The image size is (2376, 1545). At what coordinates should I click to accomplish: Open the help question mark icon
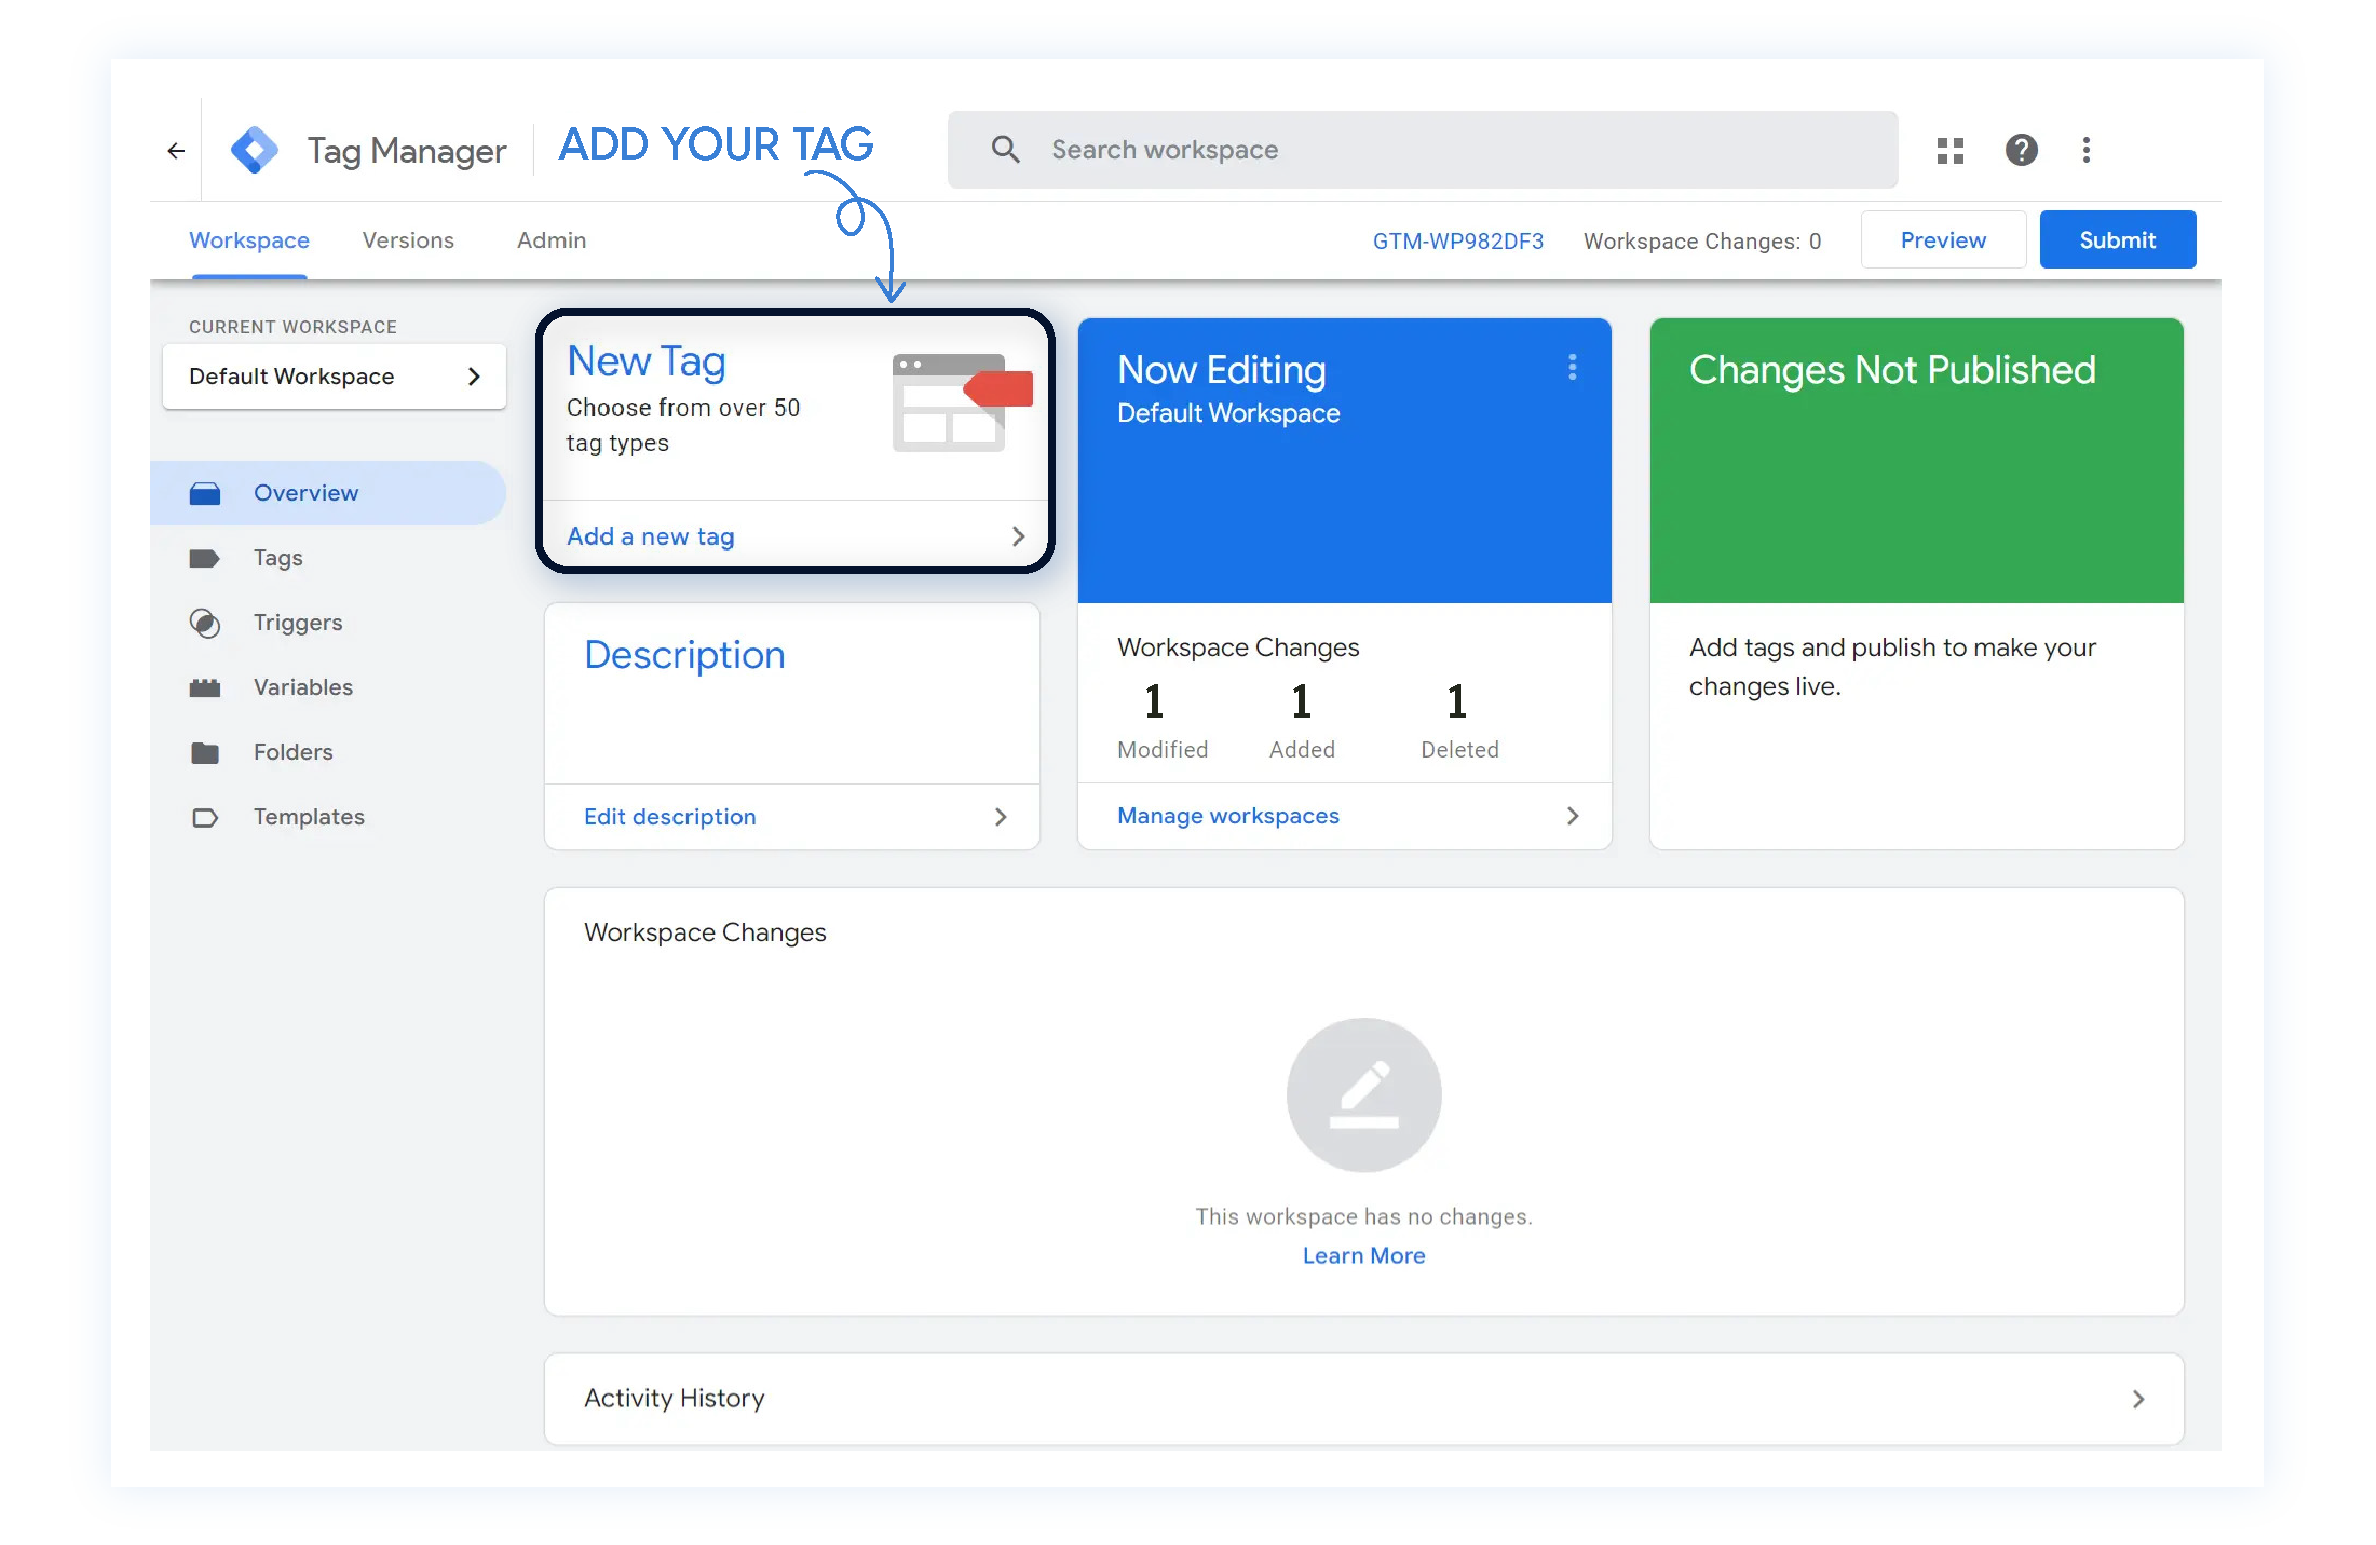pyautogui.click(x=2021, y=151)
